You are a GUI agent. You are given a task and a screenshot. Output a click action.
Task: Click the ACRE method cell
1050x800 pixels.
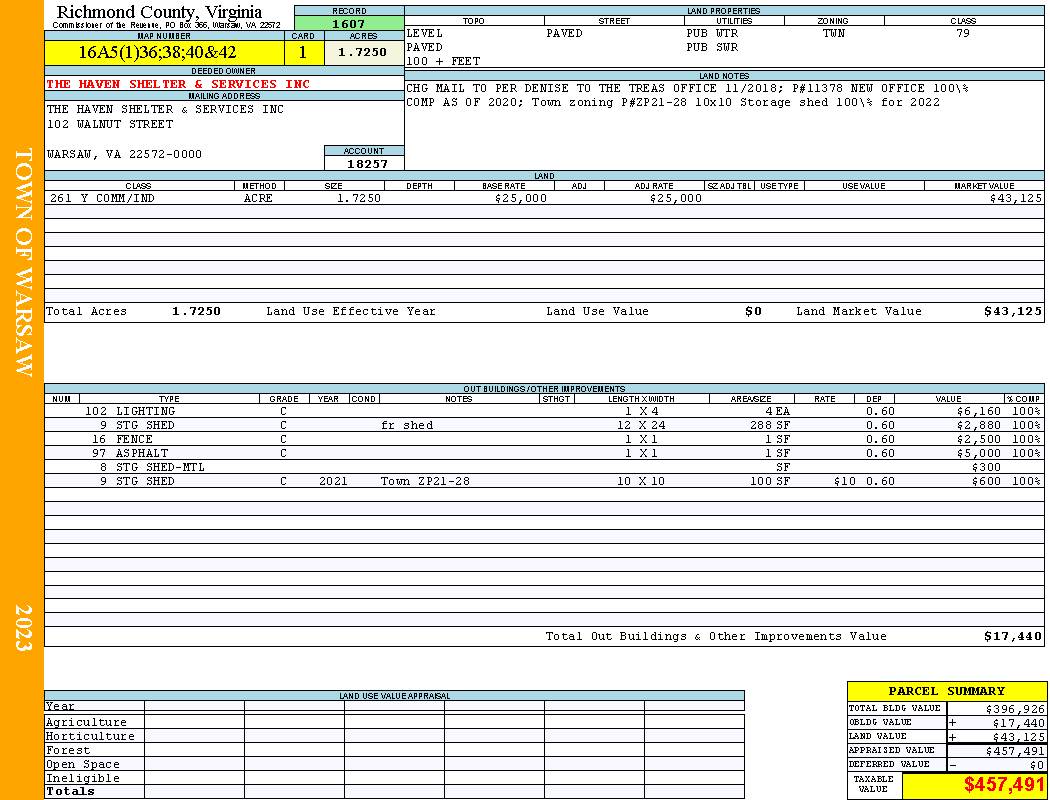click(x=258, y=198)
